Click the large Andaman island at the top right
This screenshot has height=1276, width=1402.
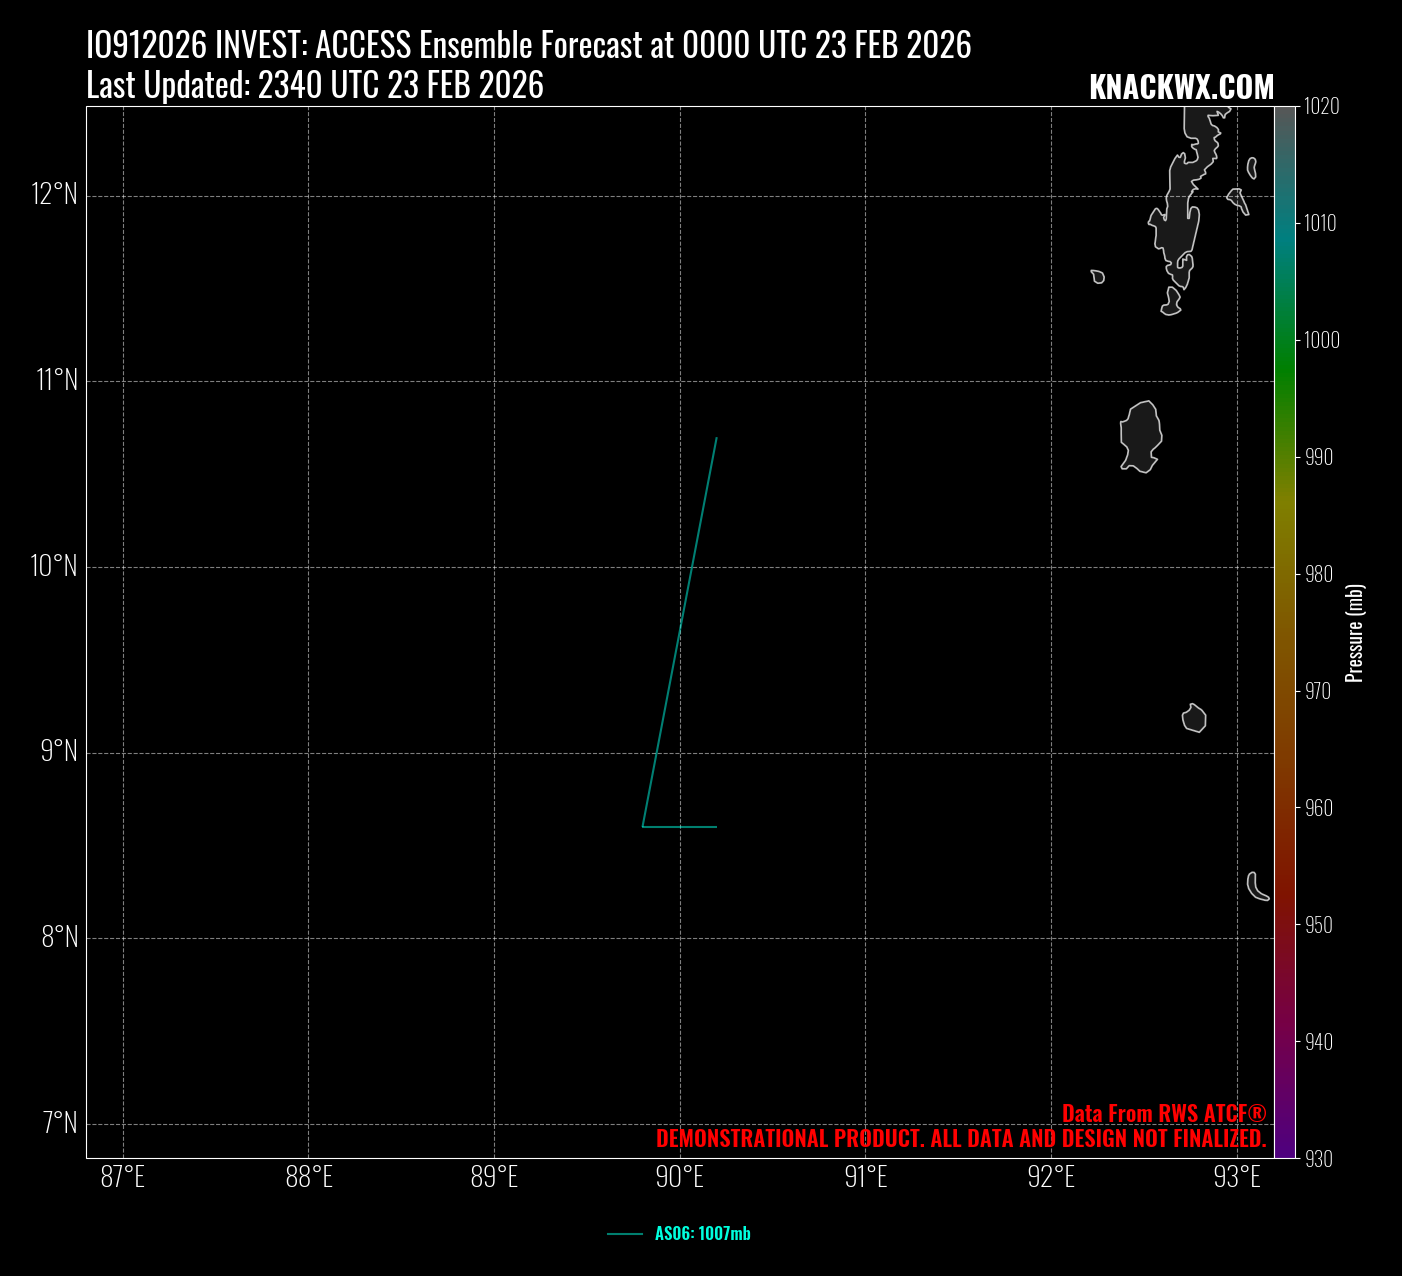click(x=1180, y=210)
